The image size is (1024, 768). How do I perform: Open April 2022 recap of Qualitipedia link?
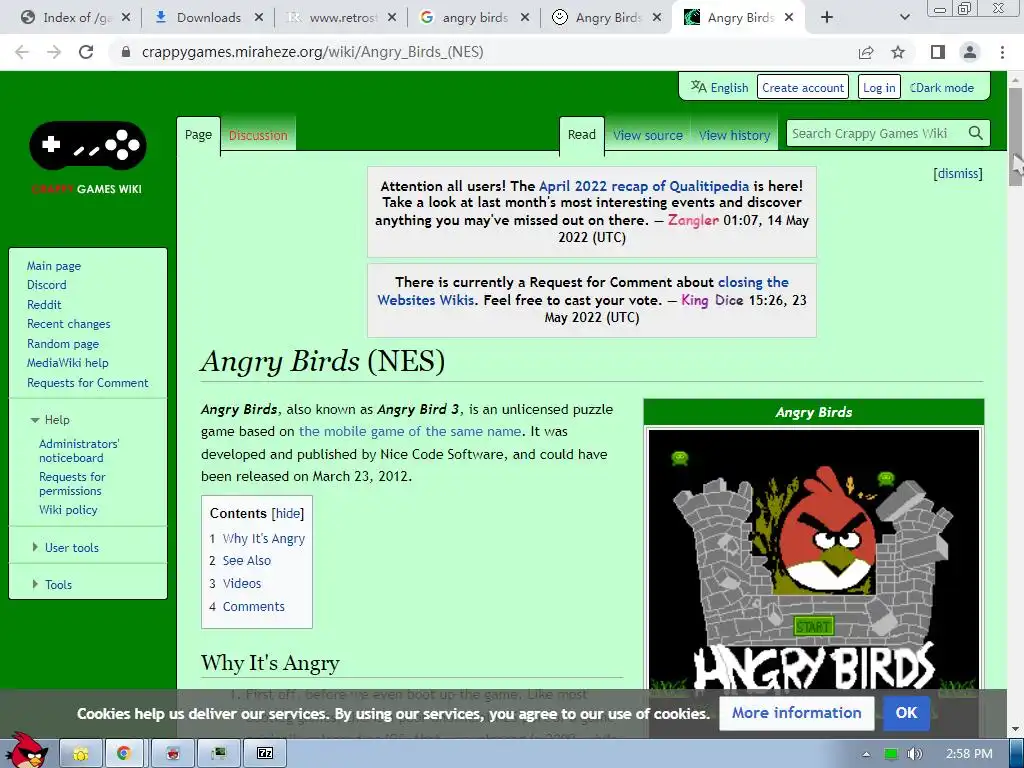(x=644, y=186)
